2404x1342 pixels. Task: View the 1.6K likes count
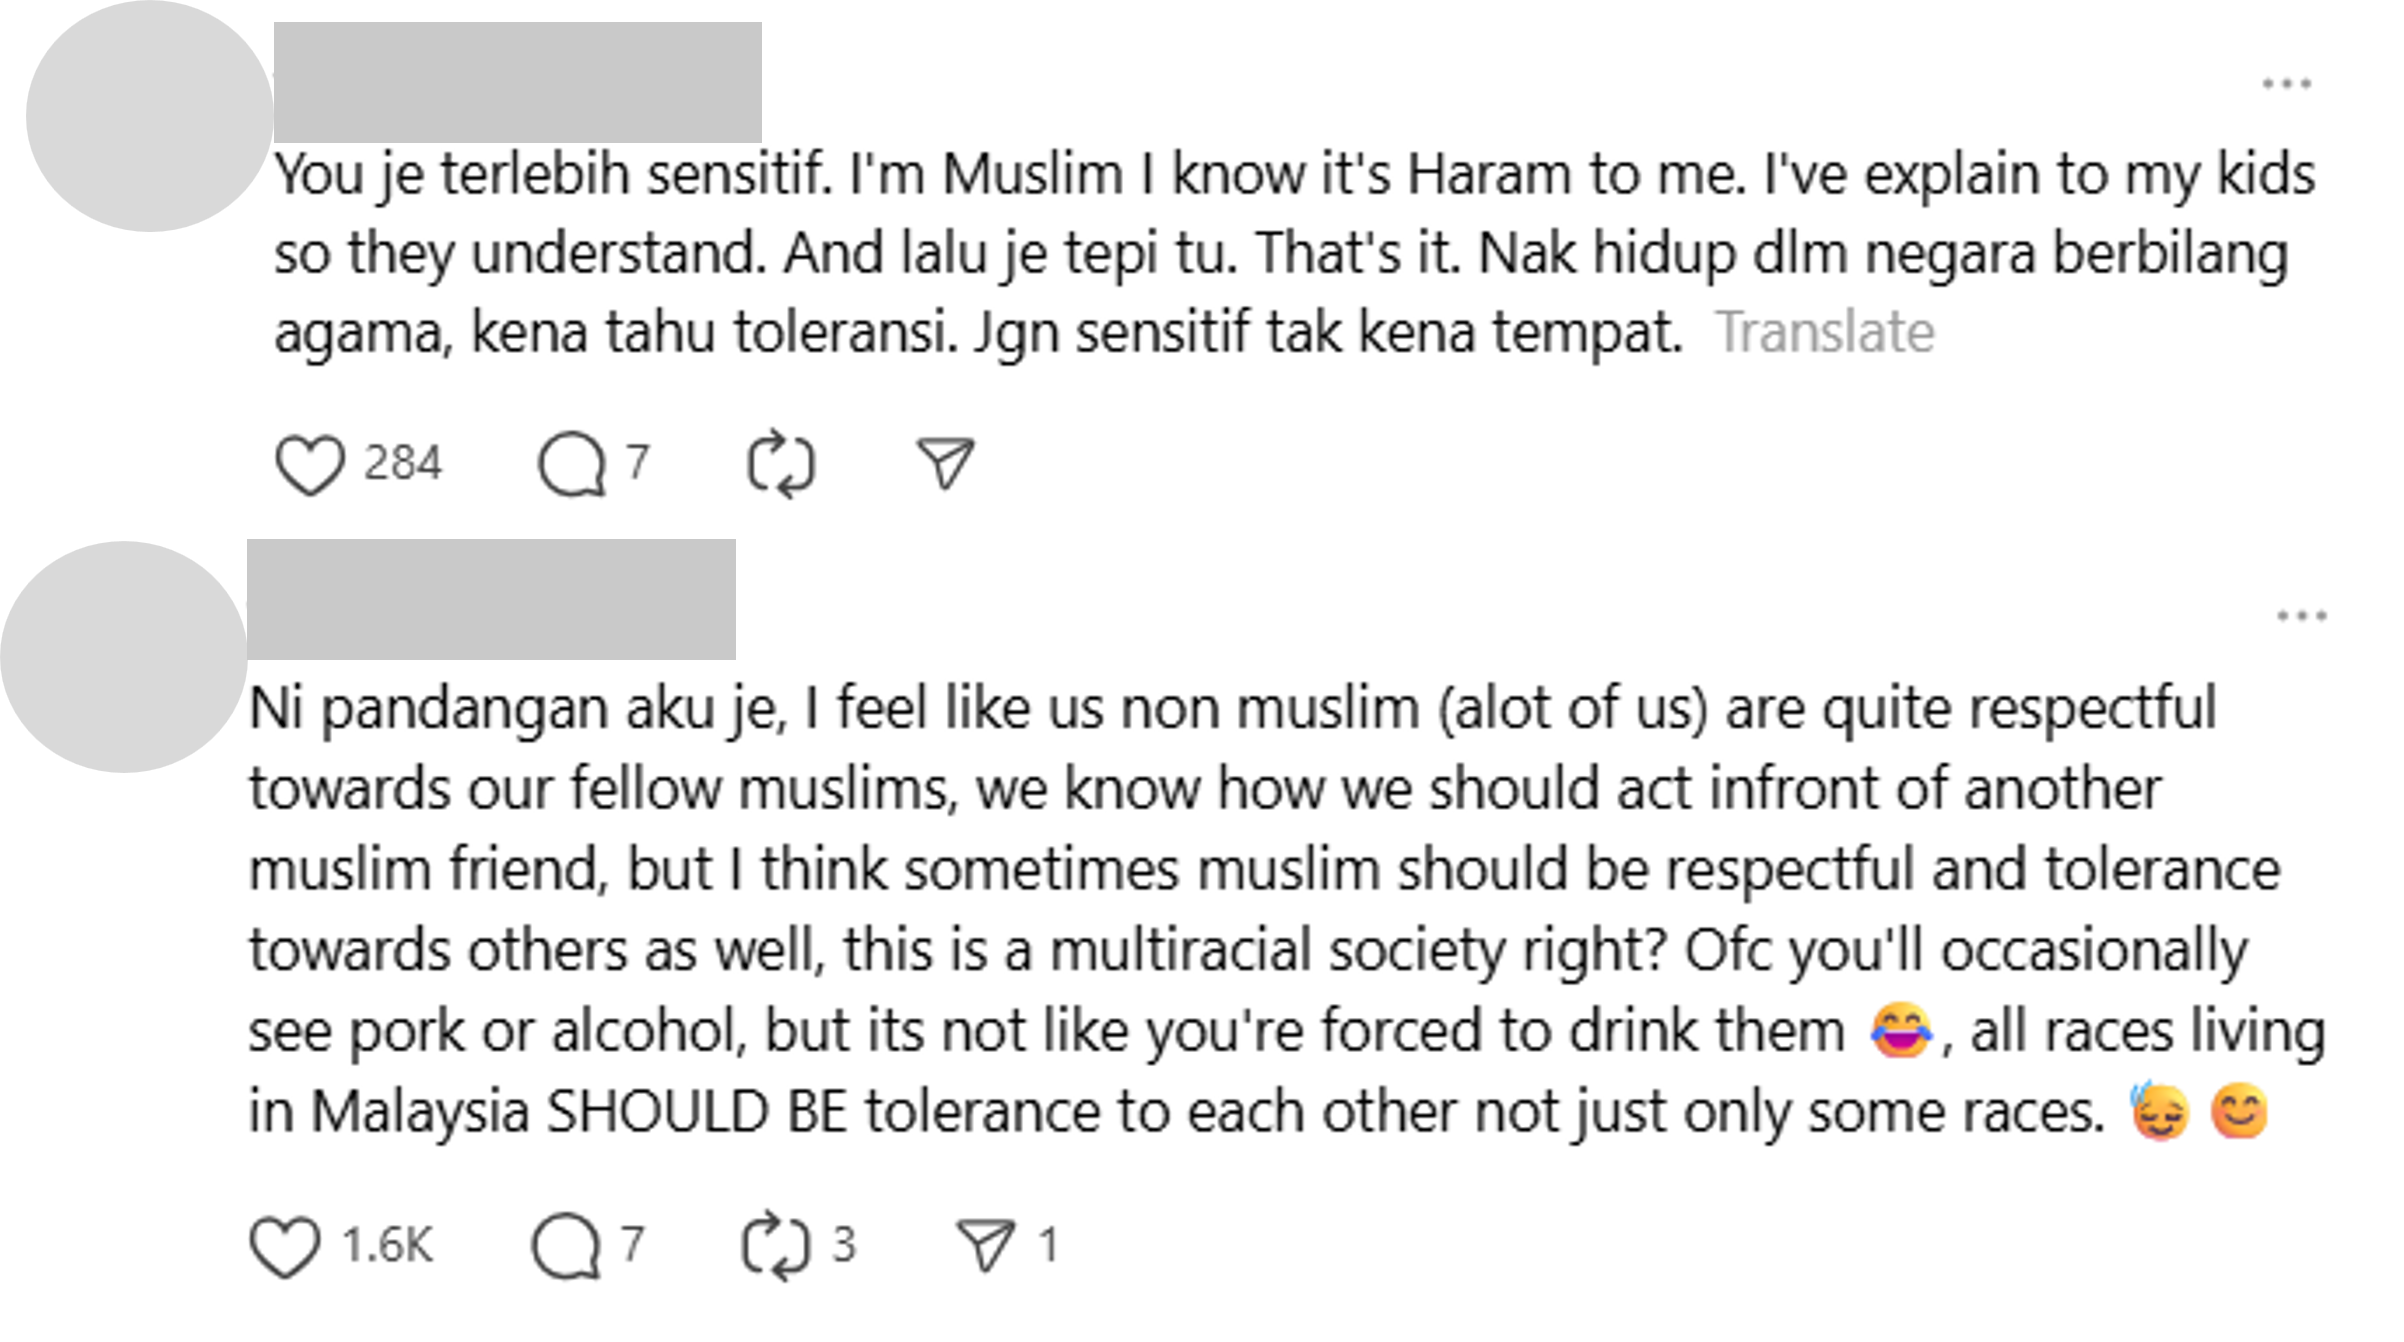click(x=387, y=1246)
